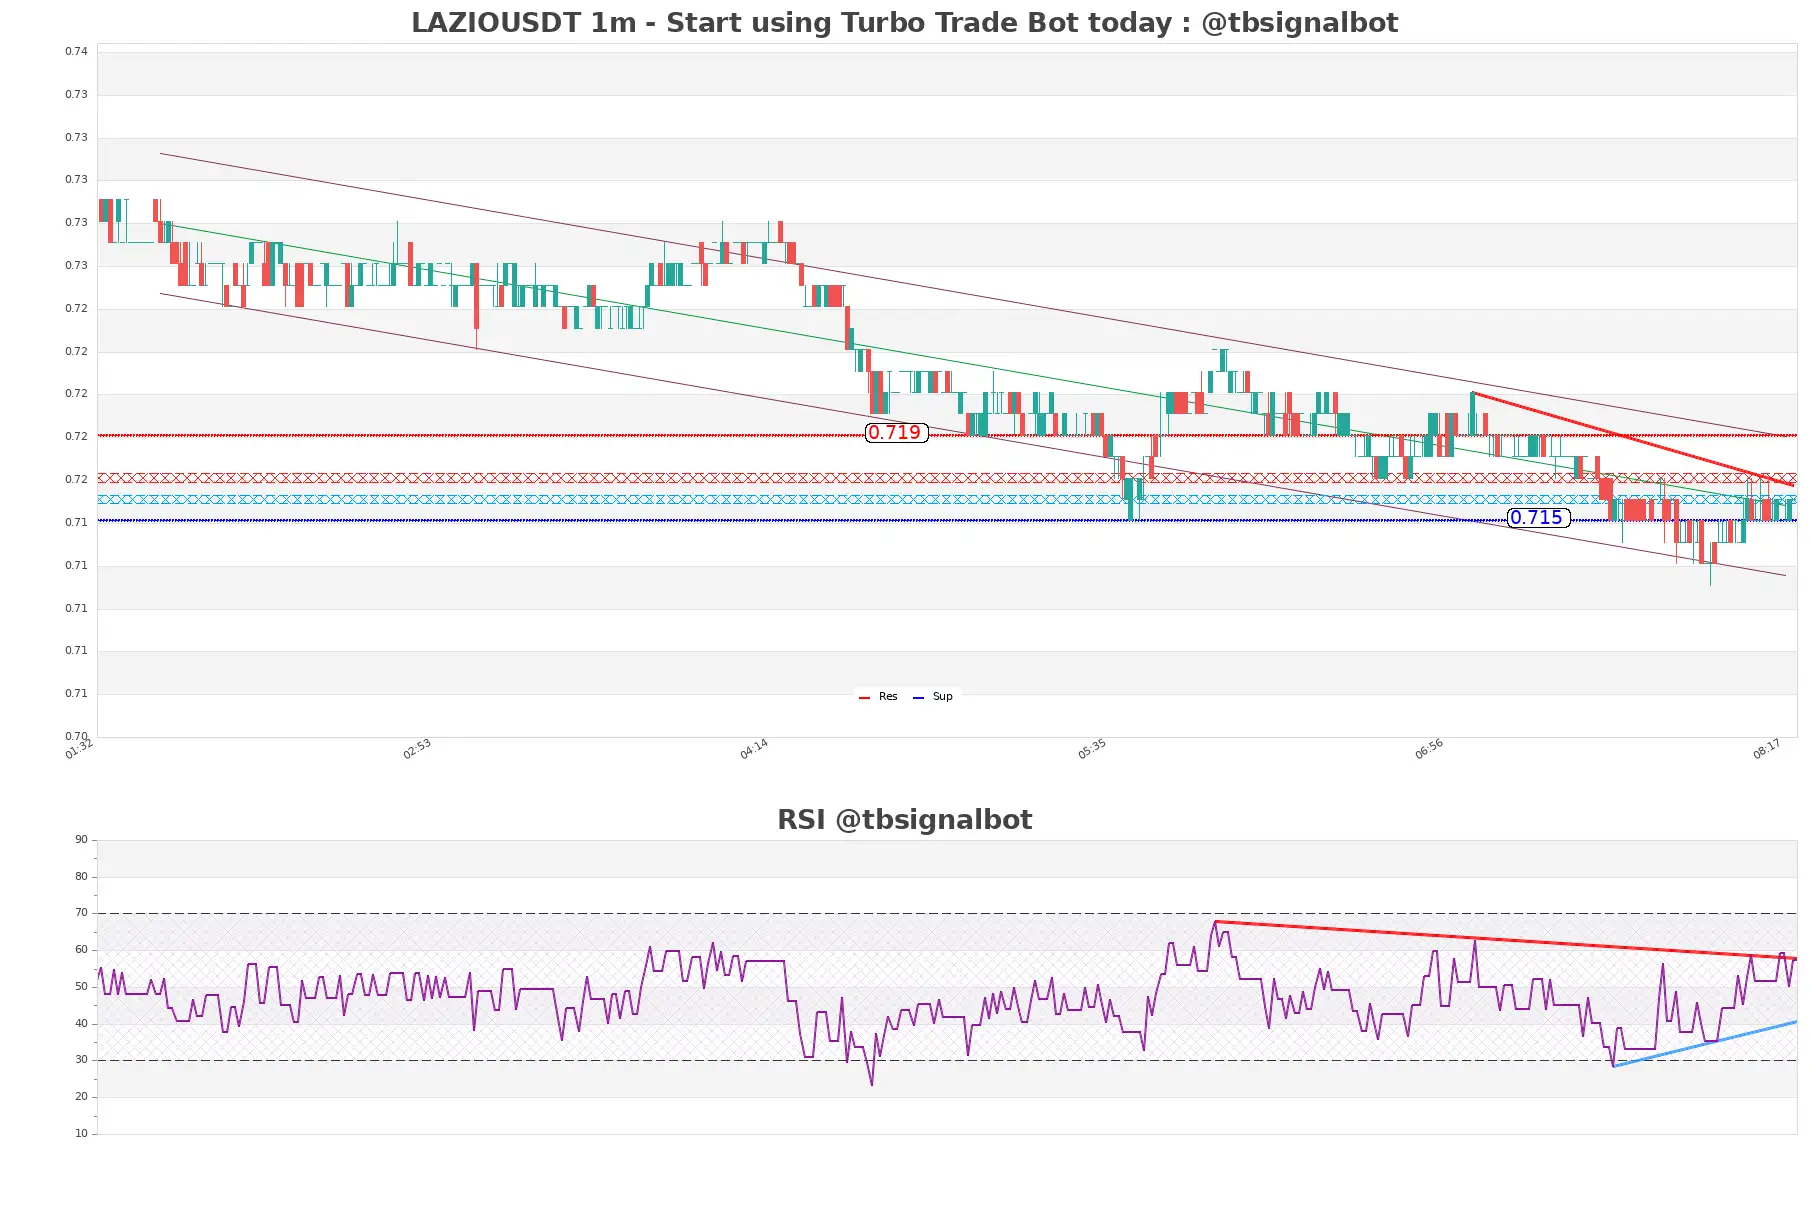Click the RSI 60 axis label
Viewport: 1811px width, 1208px height.
(x=81, y=950)
